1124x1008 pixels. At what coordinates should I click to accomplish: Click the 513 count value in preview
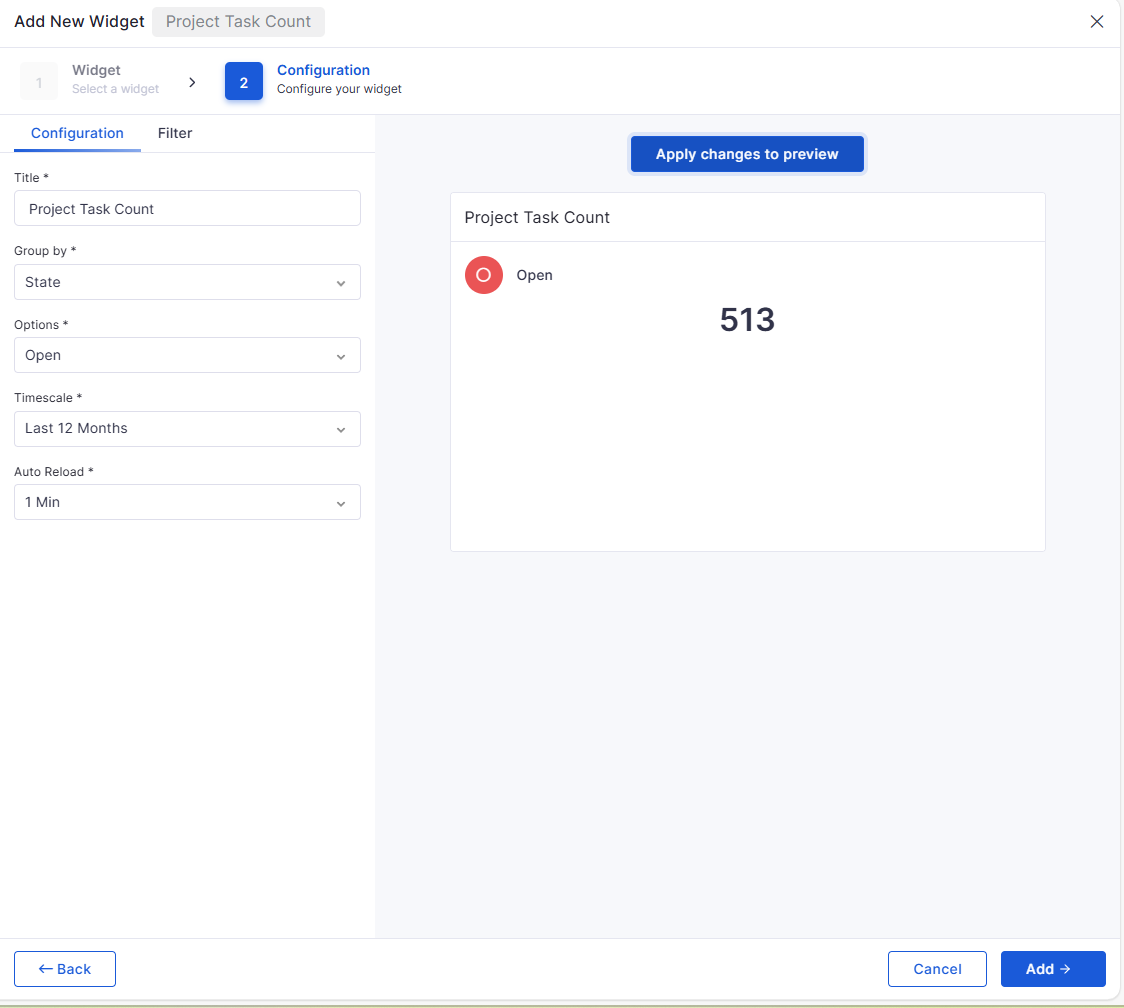(747, 320)
